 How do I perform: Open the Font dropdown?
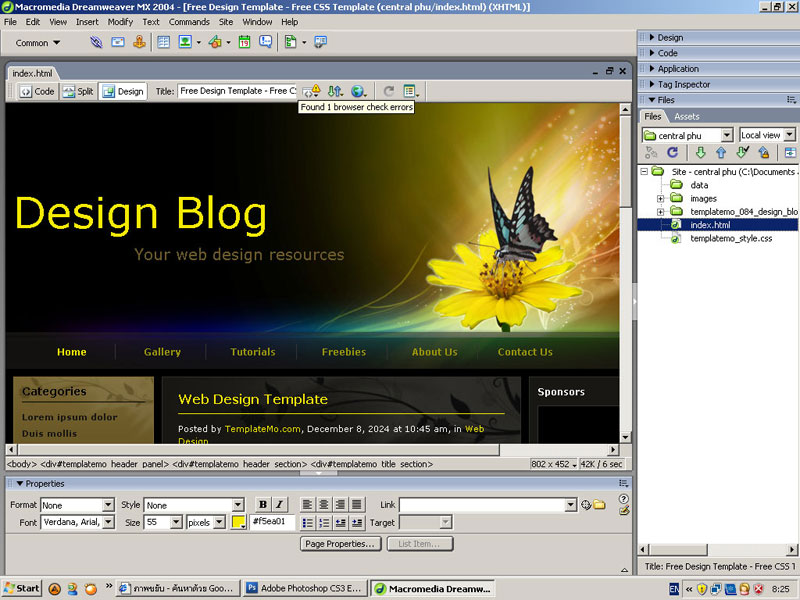tap(108, 522)
